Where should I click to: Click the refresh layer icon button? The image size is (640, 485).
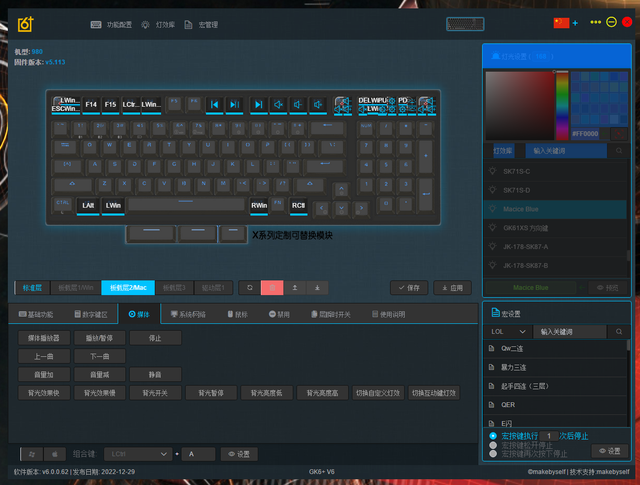click(x=250, y=288)
